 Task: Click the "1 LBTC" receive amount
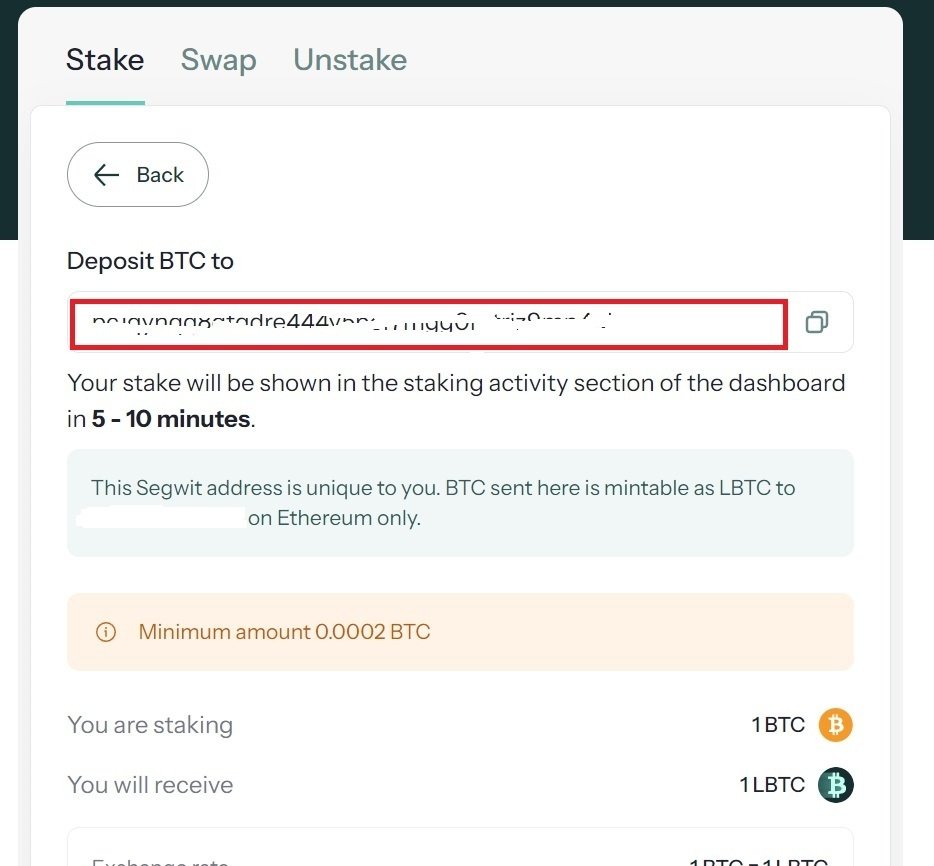point(772,785)
